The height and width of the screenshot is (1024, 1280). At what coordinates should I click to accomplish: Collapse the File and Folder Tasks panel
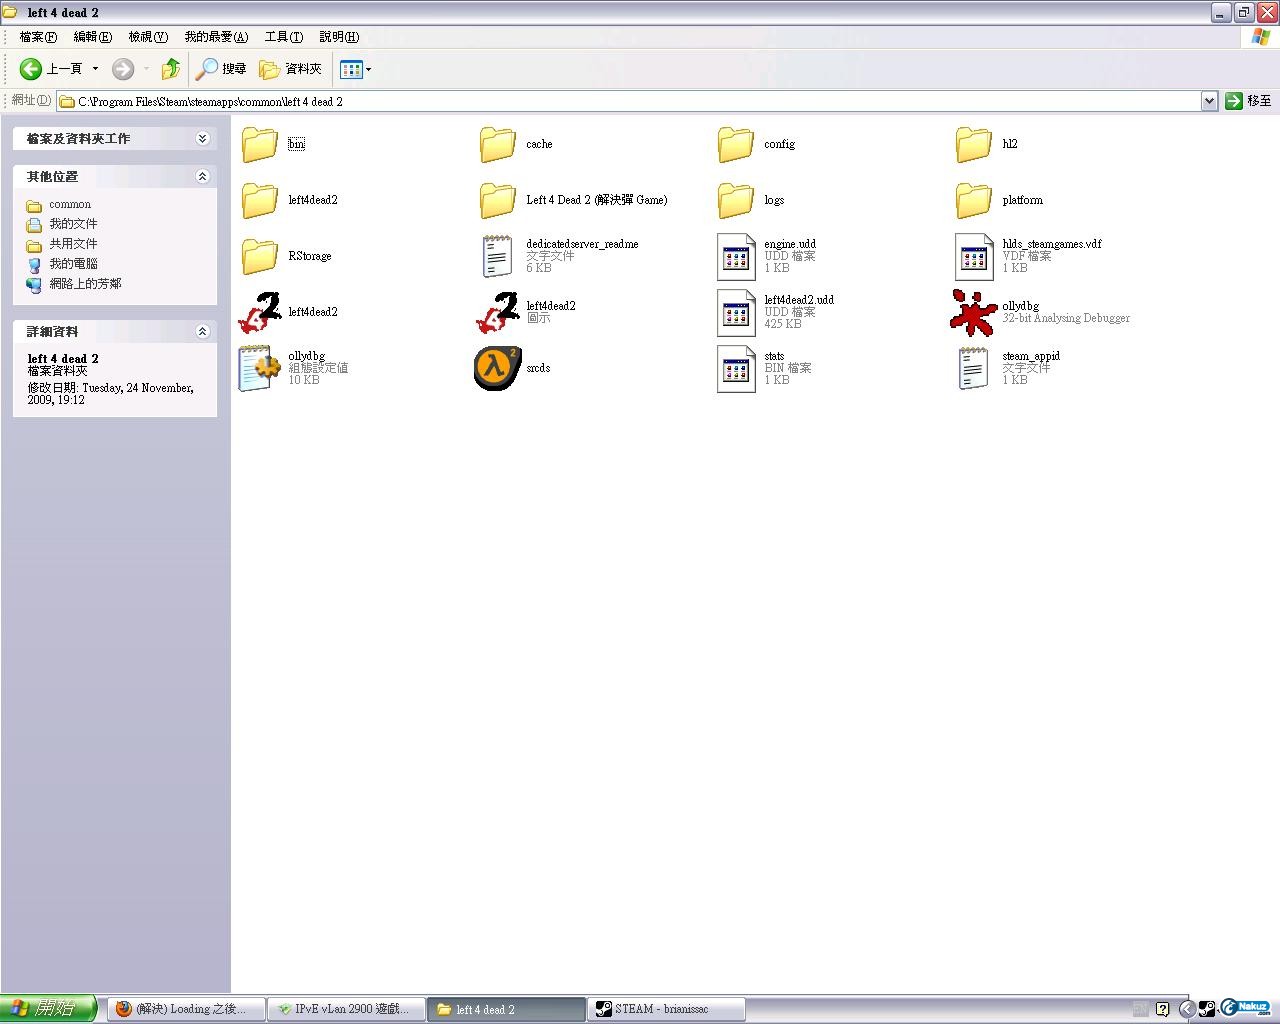[x=202, y=139]
